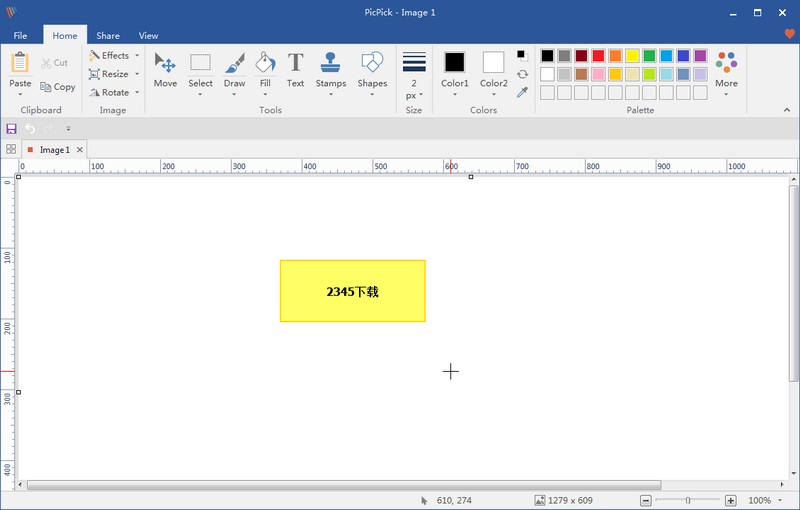
Task: Pick the purple palette swatch
Action: [700, 56]
